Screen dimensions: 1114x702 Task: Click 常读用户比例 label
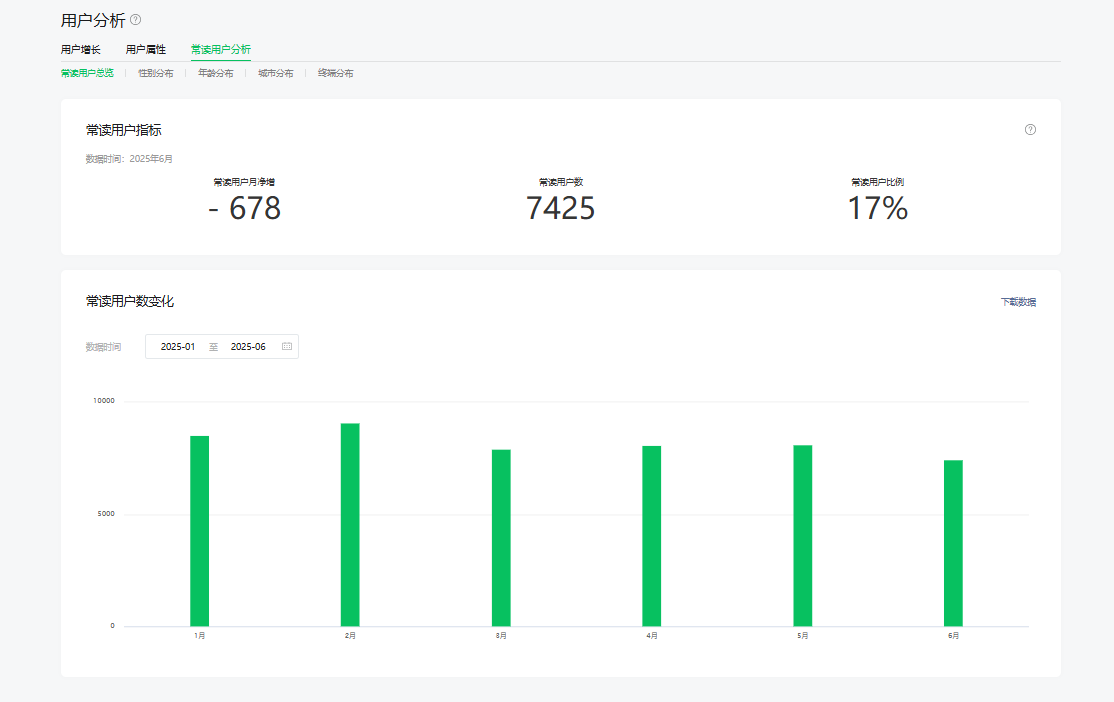click(x=877, y=182)
